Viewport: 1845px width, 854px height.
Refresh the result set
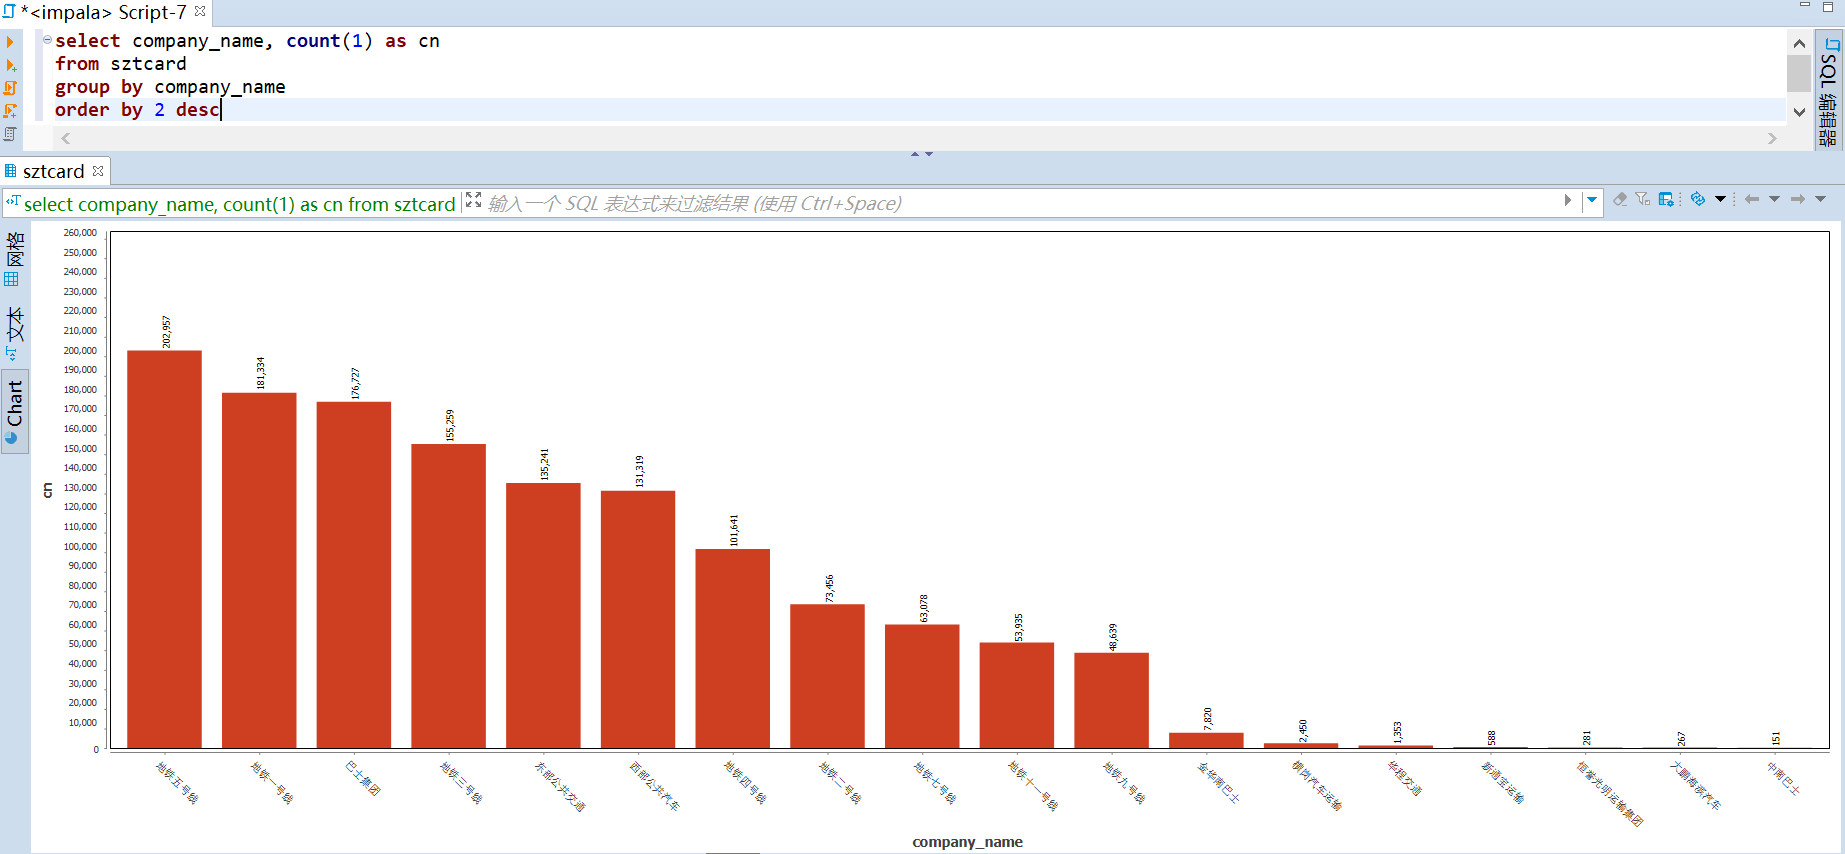1698,199
